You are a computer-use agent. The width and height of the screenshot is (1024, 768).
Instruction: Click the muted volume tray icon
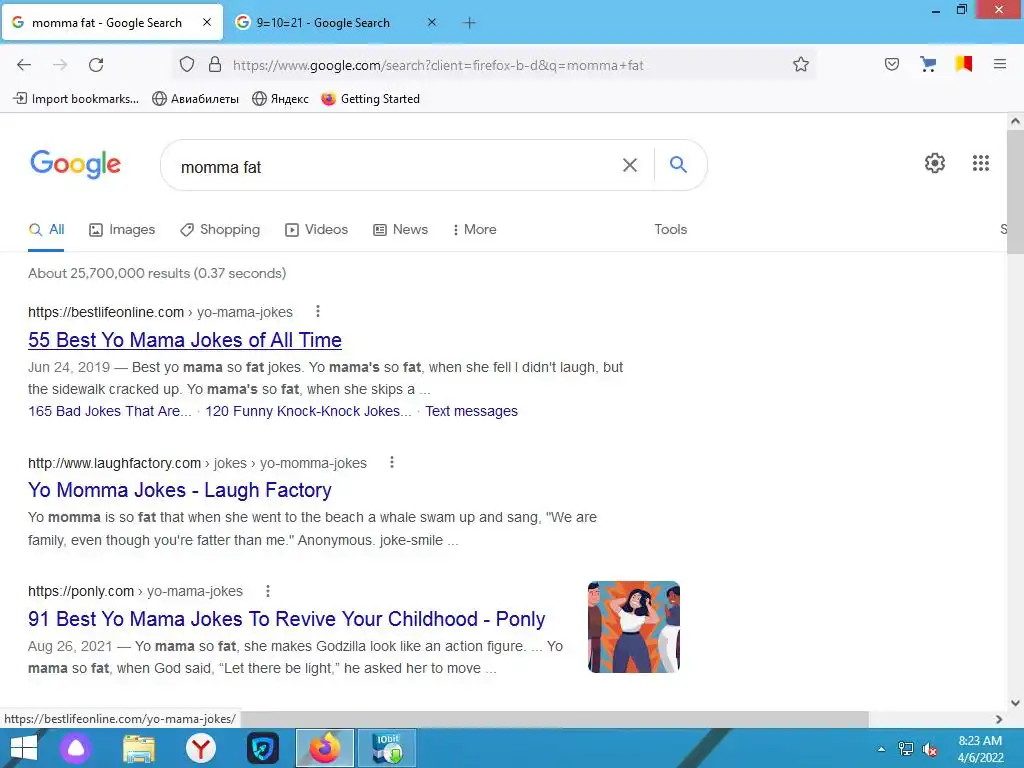[929, 749]
